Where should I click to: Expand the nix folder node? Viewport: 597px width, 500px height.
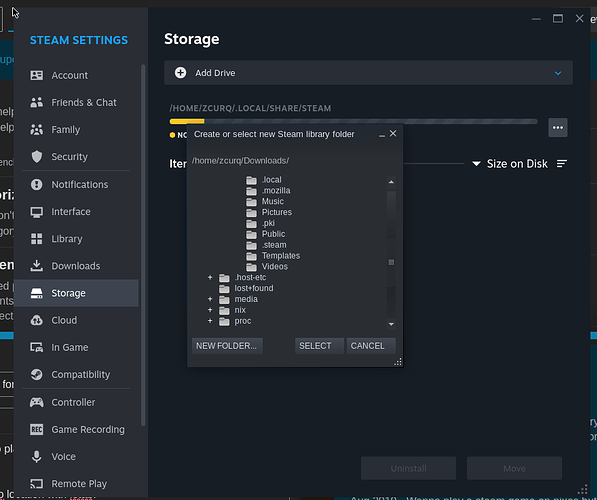210,310
